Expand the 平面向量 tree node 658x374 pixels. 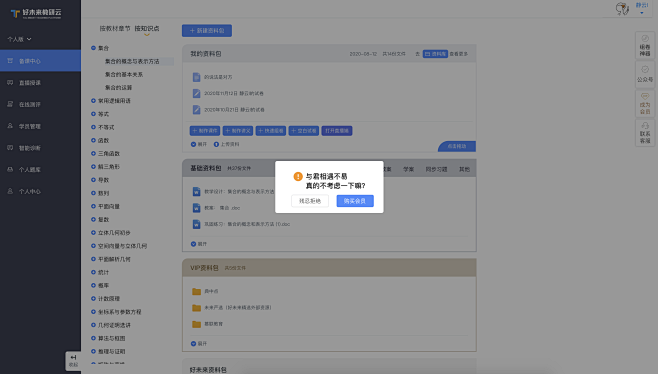pos(93,206)
